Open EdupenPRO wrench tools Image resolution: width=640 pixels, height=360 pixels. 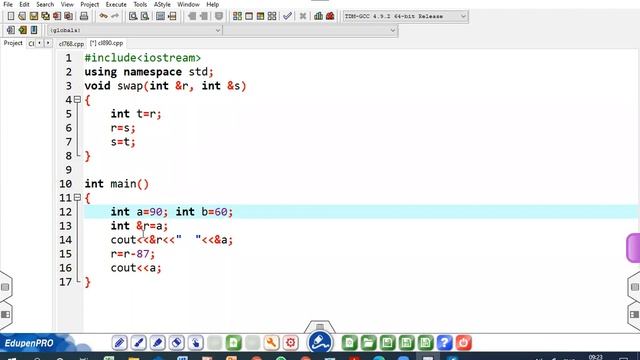pos(271,343)
